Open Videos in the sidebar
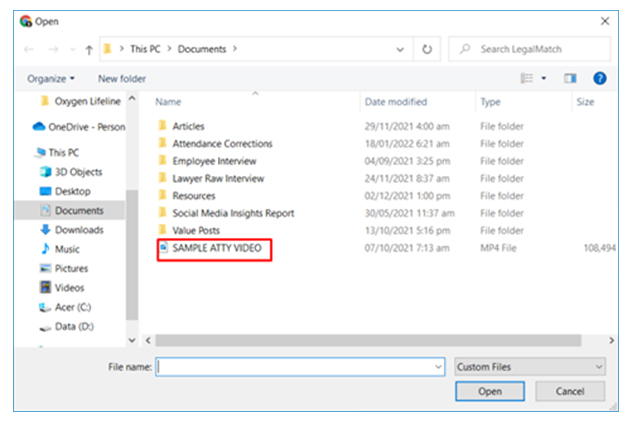 tap(62, 288)
